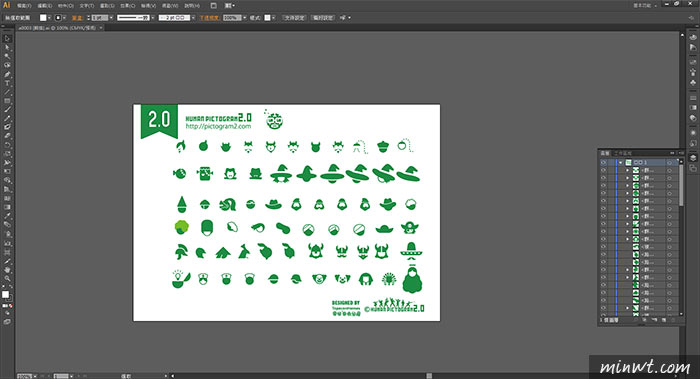This screenshot has width=700, height=379.
Task: Expand the second sublayer group triangle
Action: point(627,178)
